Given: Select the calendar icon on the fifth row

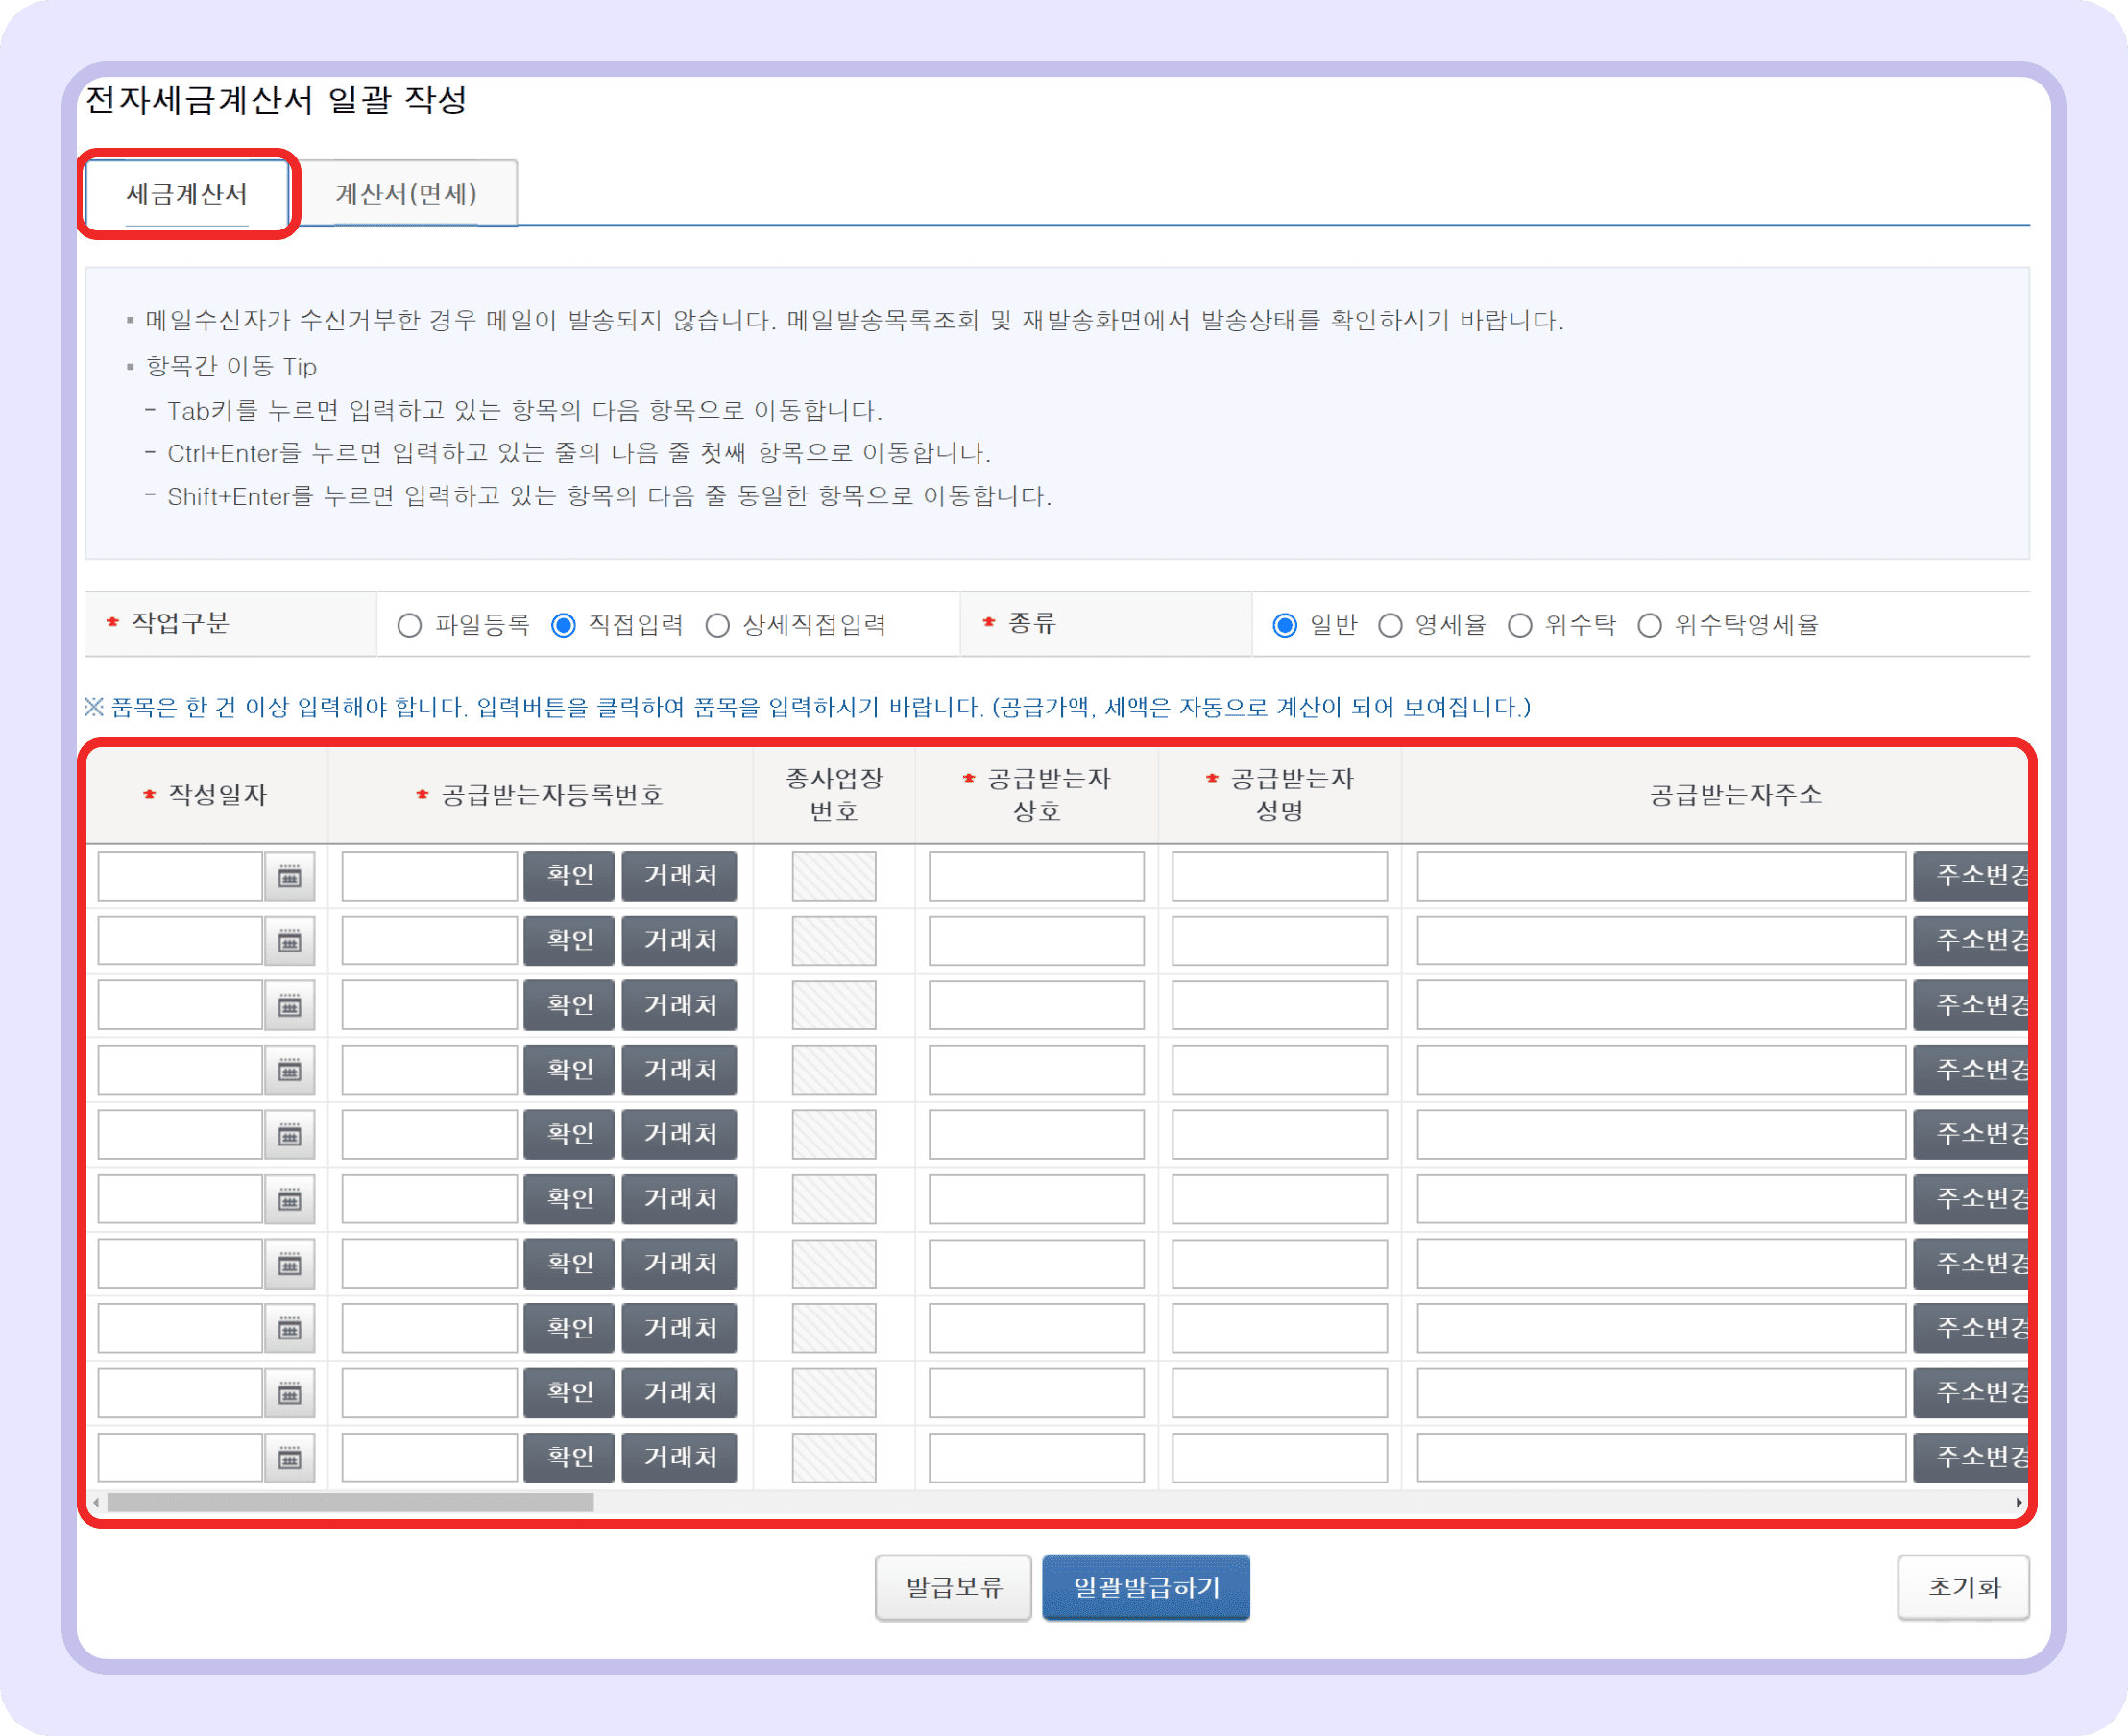Looking at the screenshot, I should coord(290,1134).
